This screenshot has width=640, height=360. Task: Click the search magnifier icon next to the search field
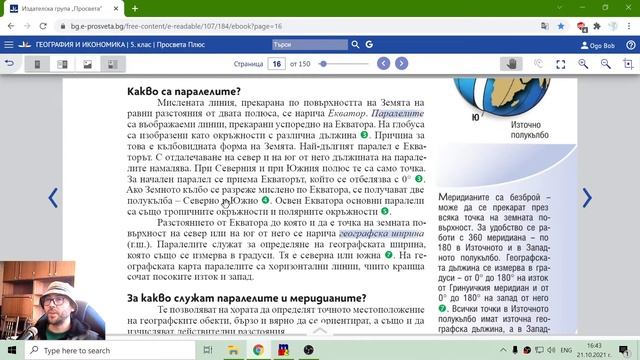tap(355, 44)
